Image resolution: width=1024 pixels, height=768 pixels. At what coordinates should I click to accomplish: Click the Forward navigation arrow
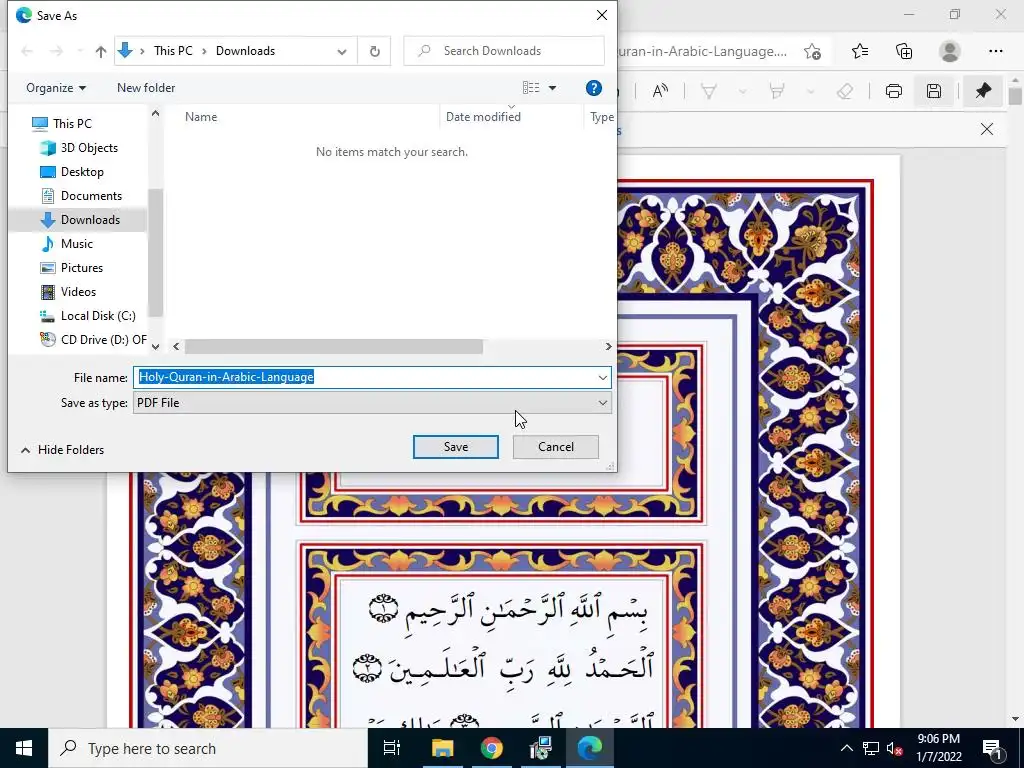coord(57,51)
